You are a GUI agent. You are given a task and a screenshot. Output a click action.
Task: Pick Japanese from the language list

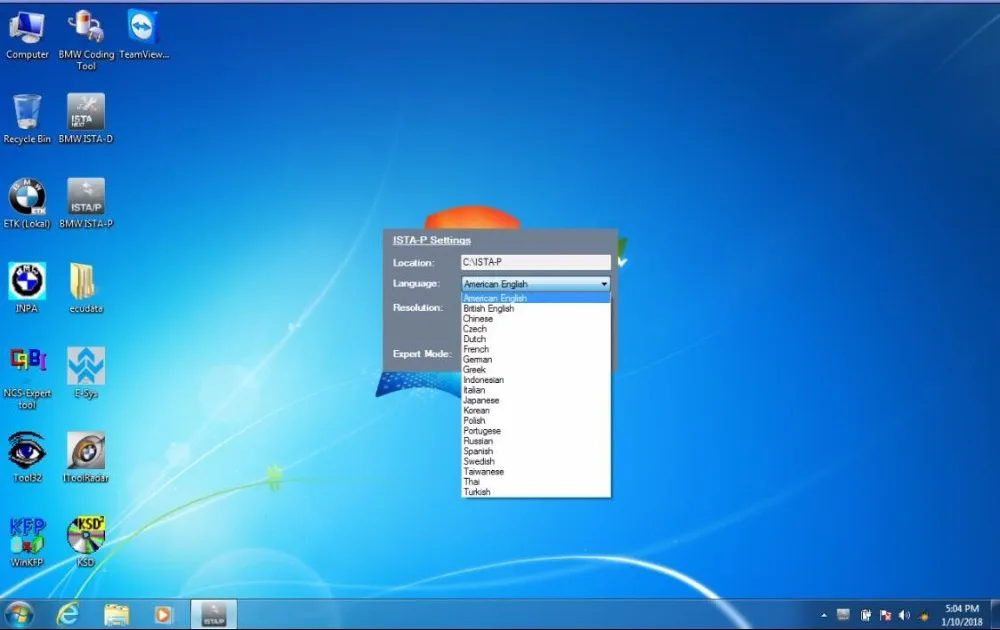click(x=536, y=400)
